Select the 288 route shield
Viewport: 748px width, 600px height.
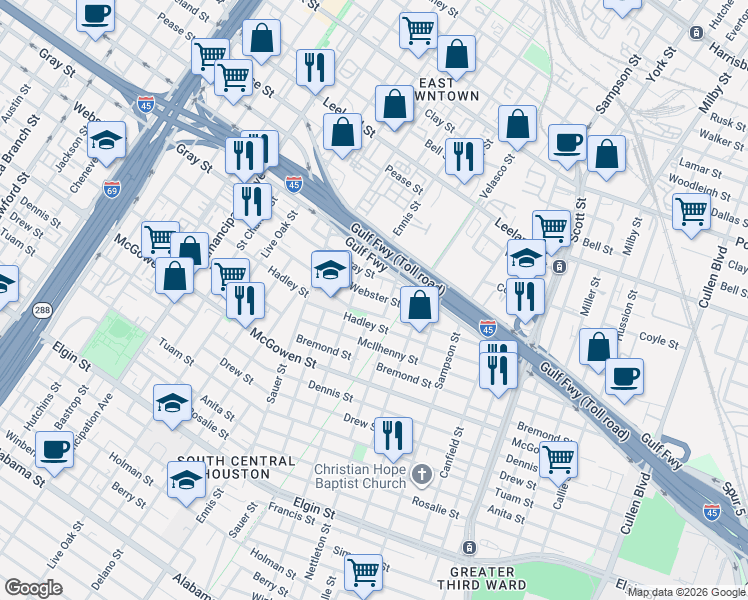coord(42,310)
